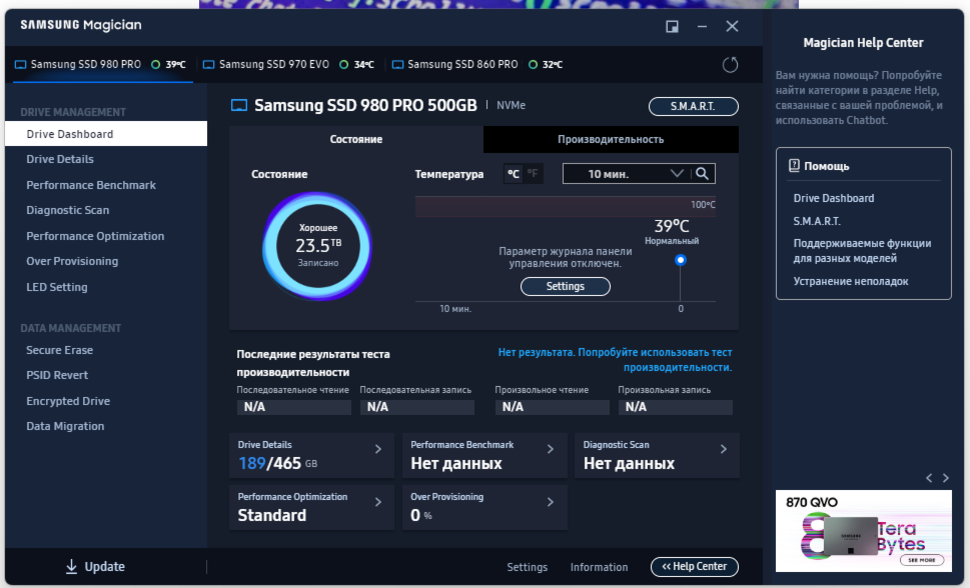Open the Diagnostic Scan card arrow
Viewport: 970px width, 588px height.
coord(723,449)
